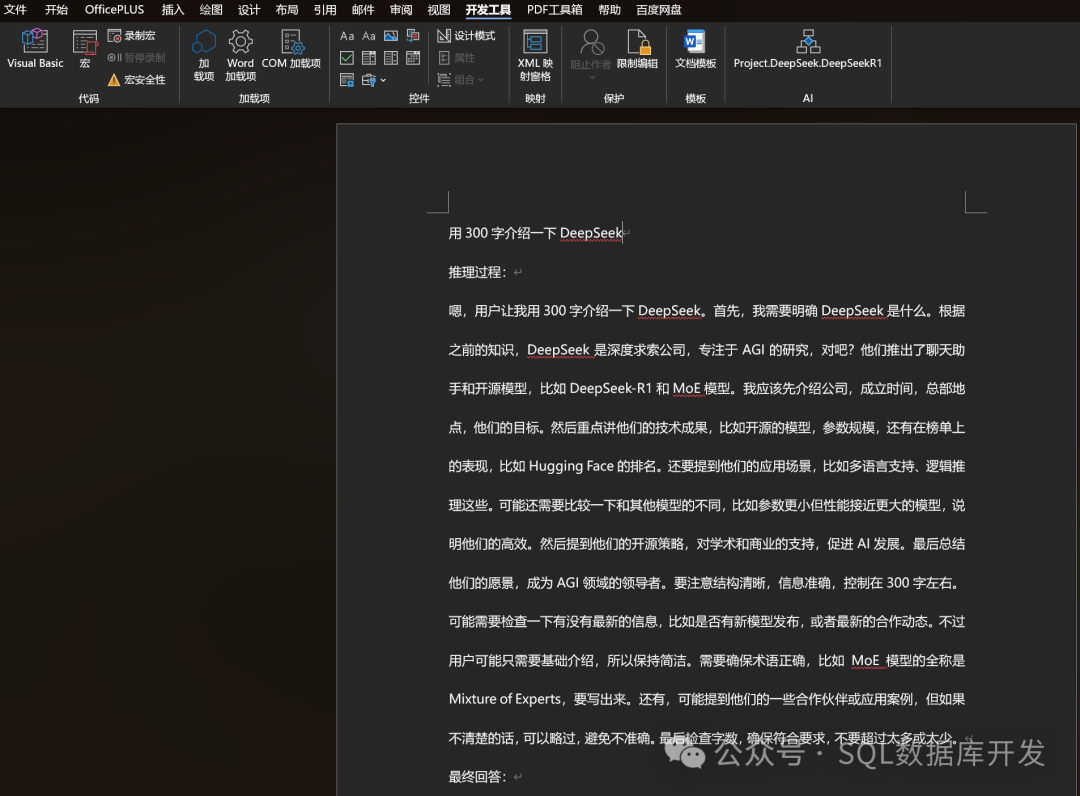Open COM 加载项 dialog
This screenshot has width=1080, height=796.
click(291, 50)
